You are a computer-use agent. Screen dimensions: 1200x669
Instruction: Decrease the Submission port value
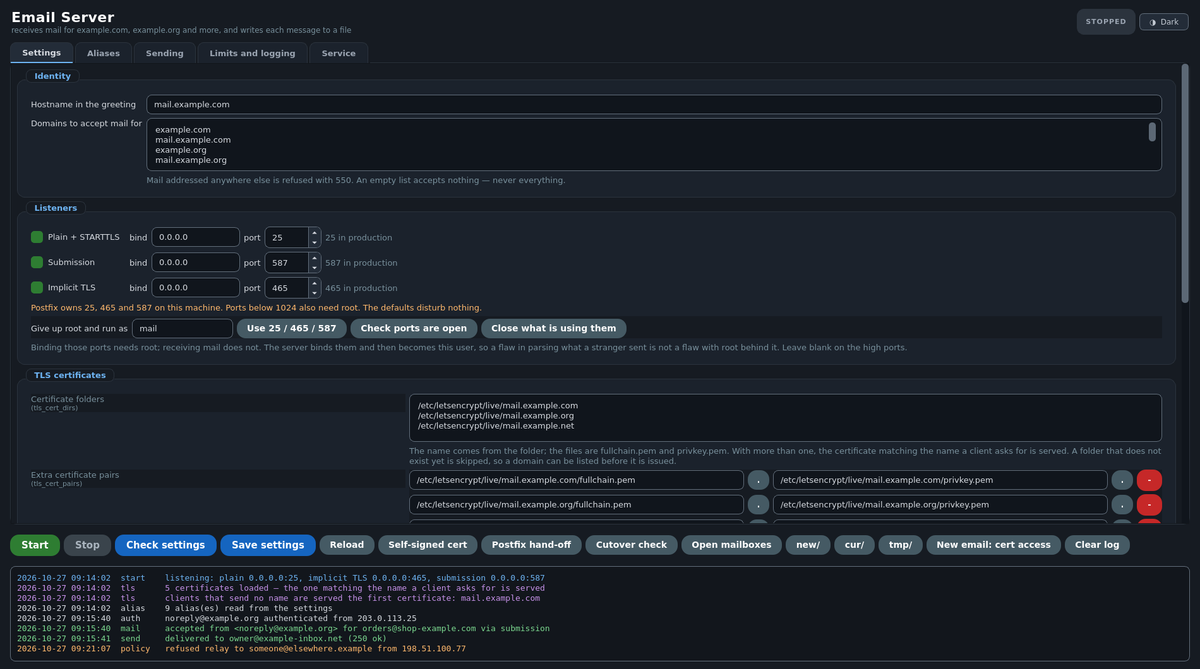(314, 267)
